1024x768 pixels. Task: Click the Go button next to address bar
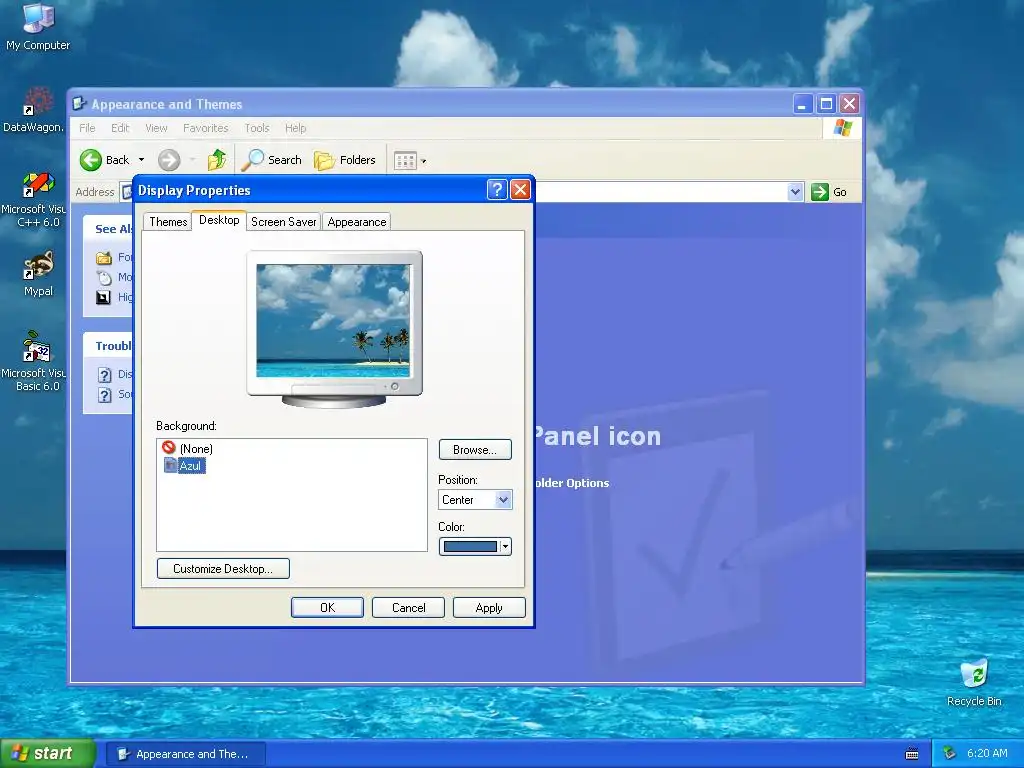click(x=829, y=192)
